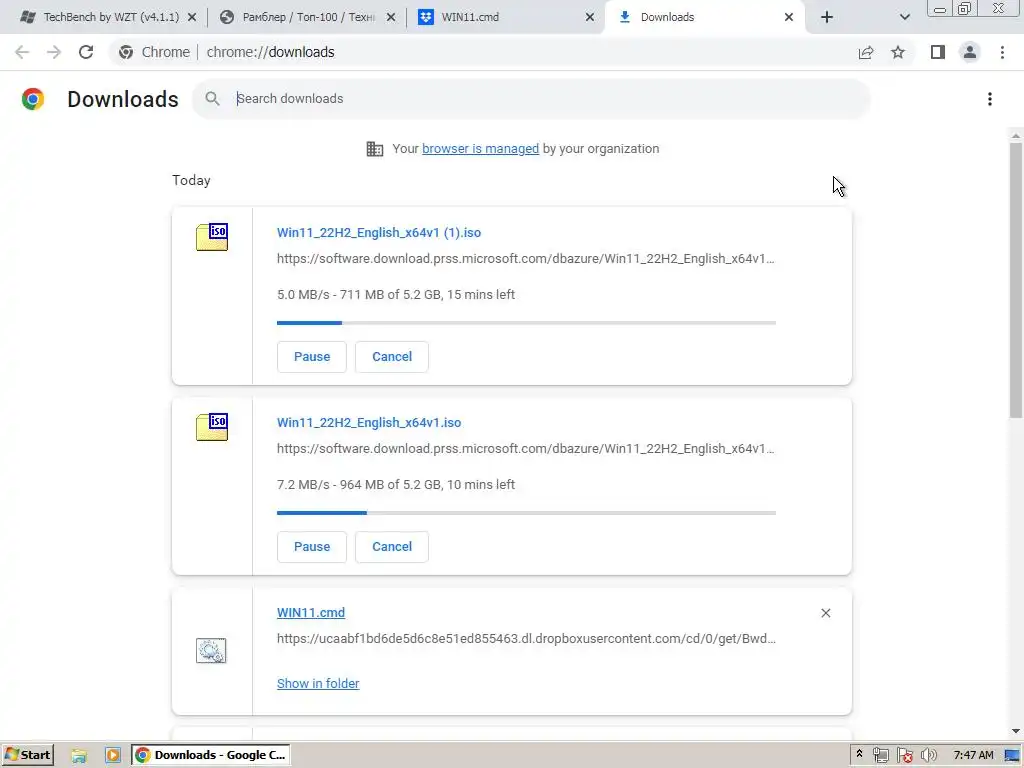Click the Downloads - Google Chrome taskbar button

point(211,755)
